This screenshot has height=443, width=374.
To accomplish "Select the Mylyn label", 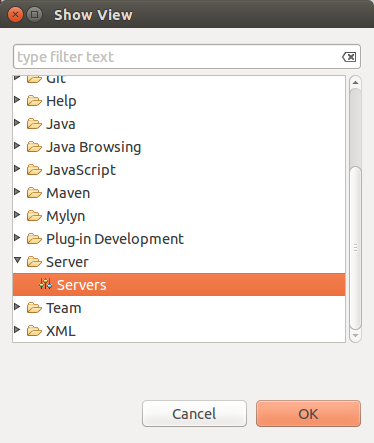I will click(x=66, y=216).
